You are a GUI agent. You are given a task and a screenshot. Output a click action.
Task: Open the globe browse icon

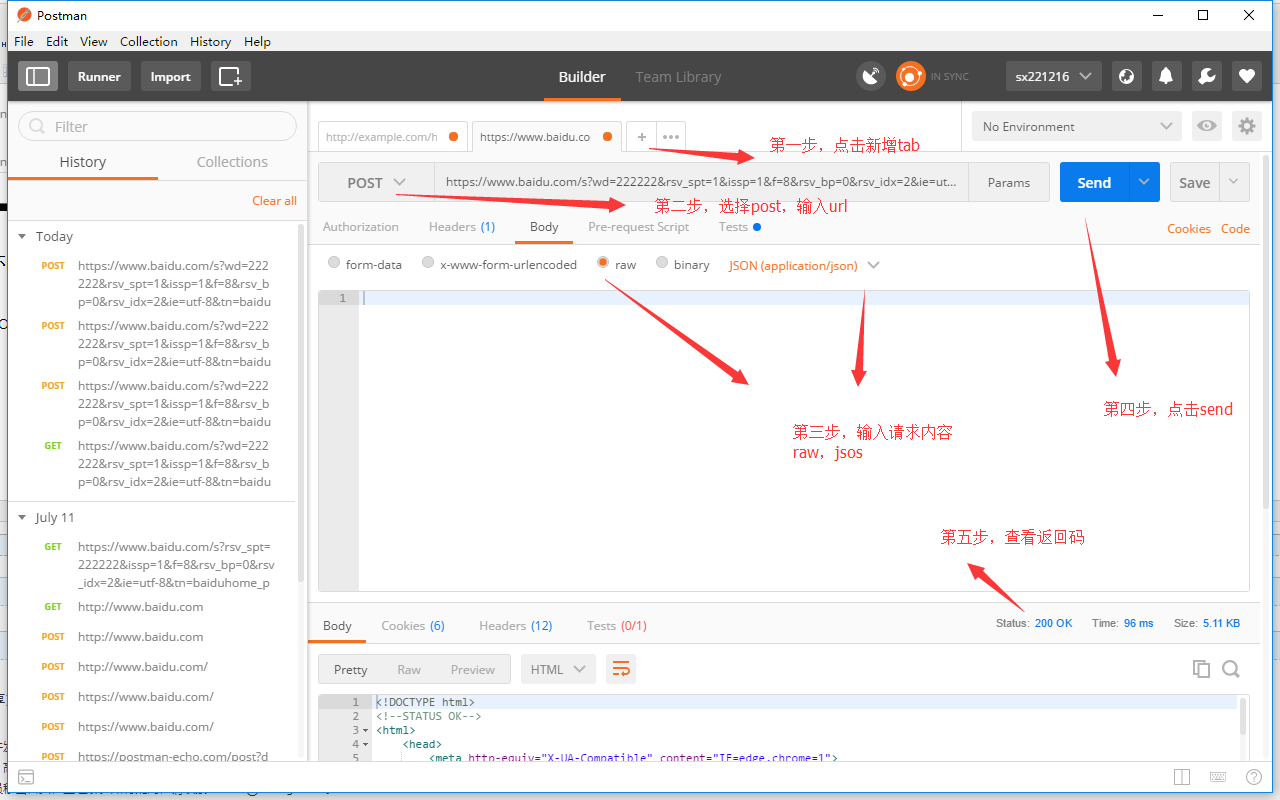pos(1127,76)
